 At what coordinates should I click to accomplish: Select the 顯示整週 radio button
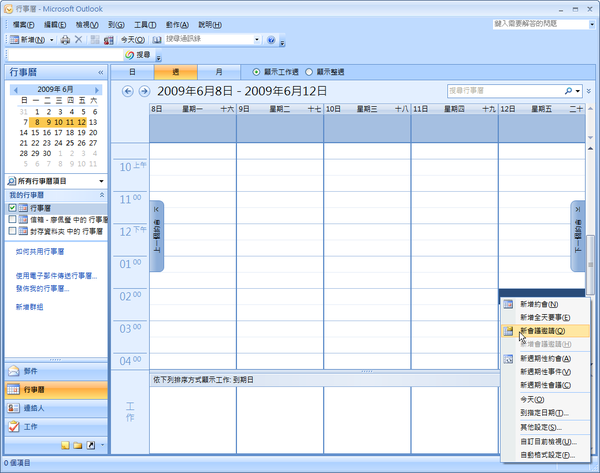point(311,72)
